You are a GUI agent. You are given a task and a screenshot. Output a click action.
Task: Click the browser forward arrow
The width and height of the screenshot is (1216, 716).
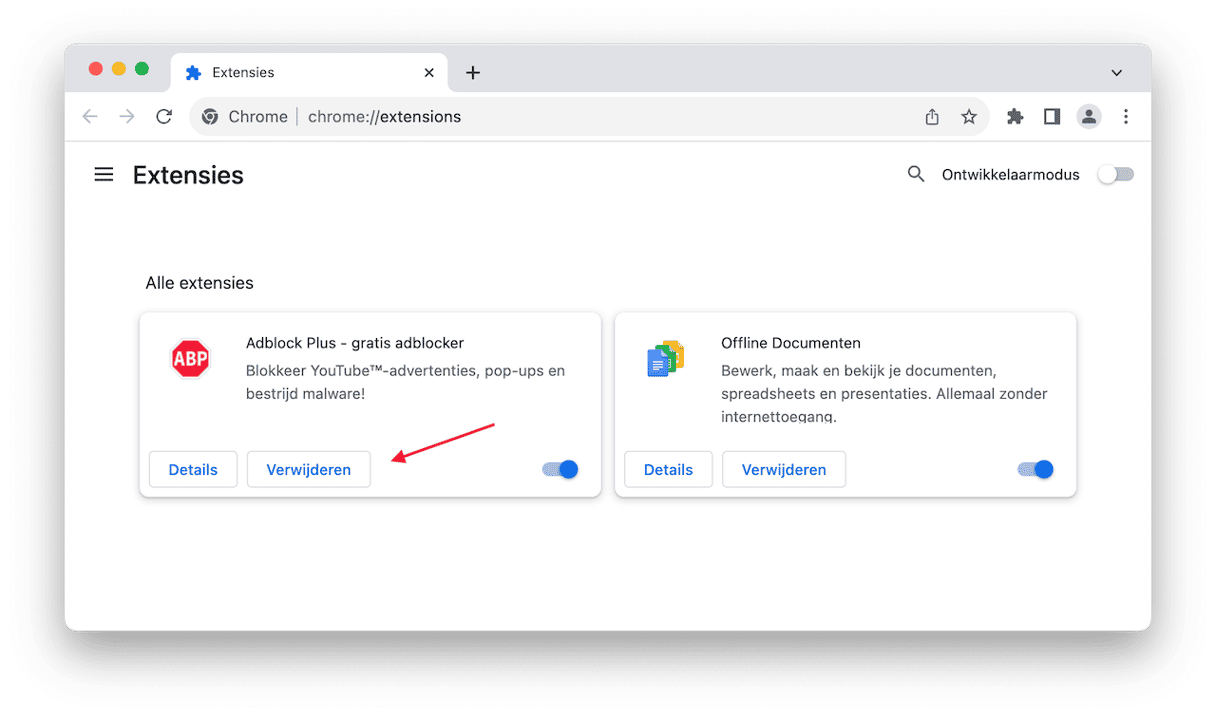(127, 117)
